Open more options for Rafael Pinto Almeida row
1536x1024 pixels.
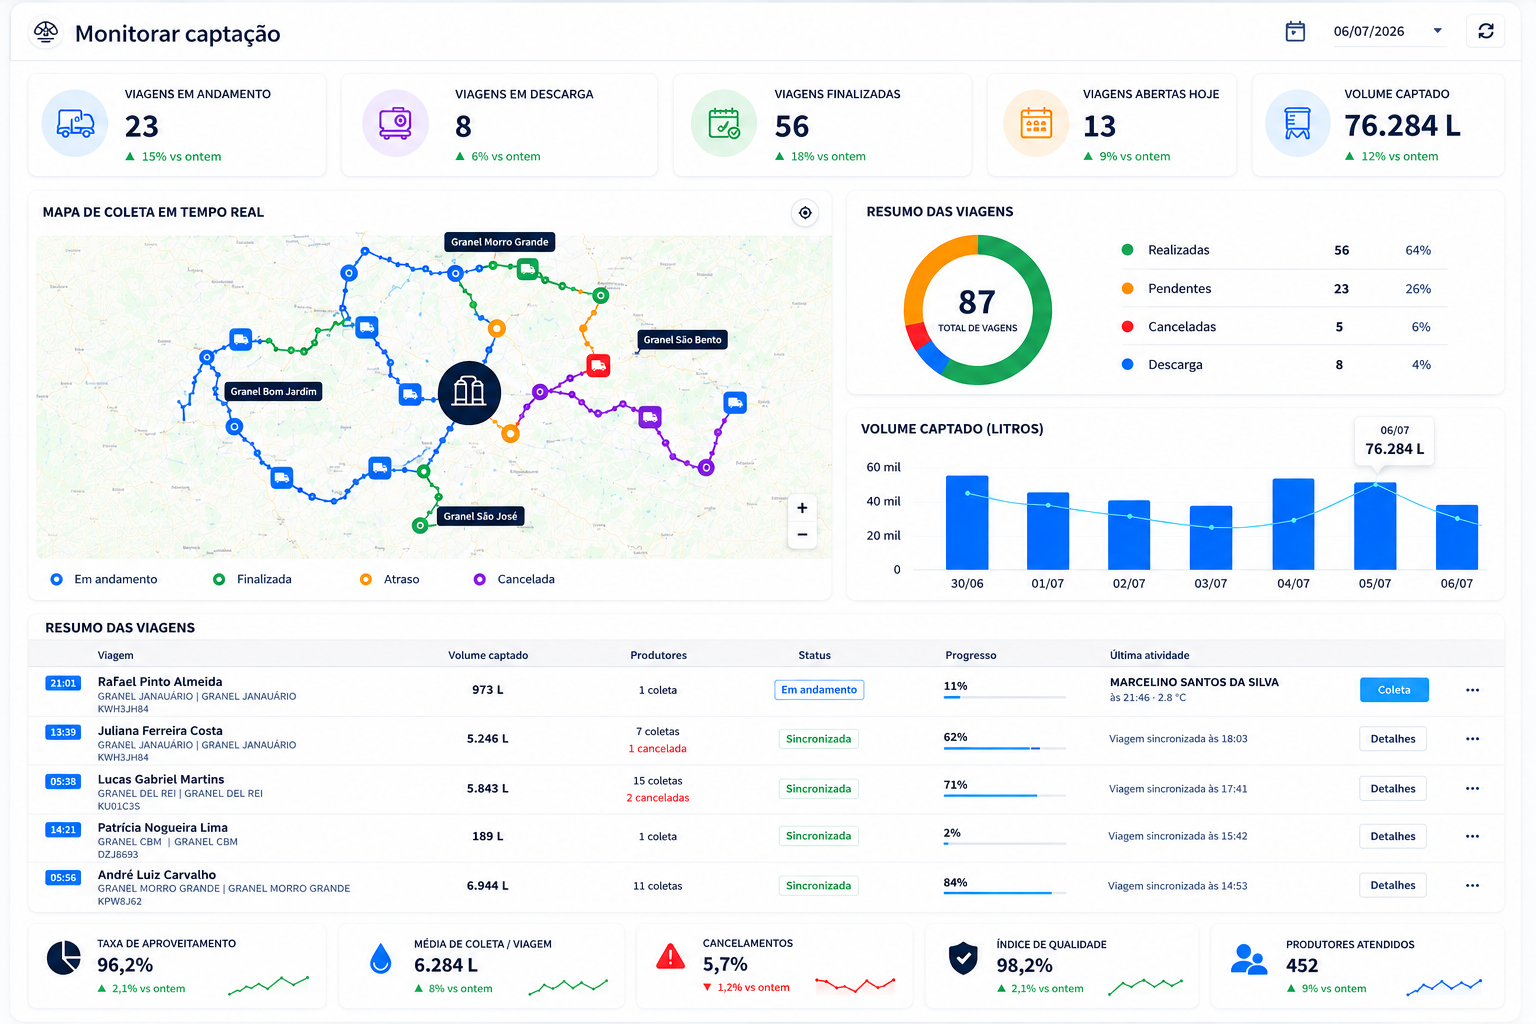1472,690
